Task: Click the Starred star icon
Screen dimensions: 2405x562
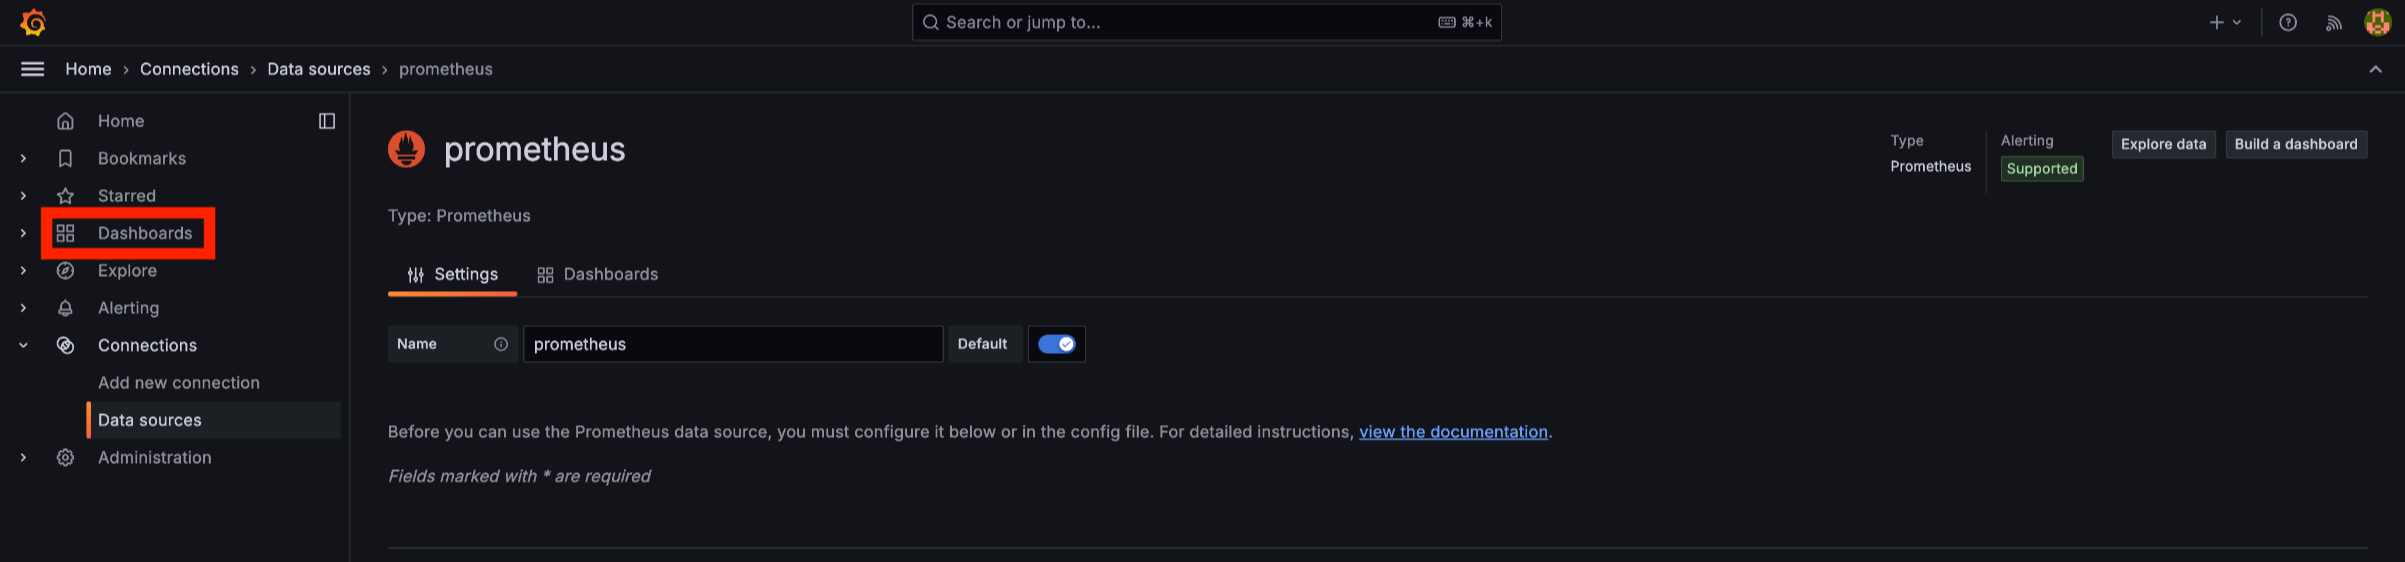Action: click(x=65, y=196)
